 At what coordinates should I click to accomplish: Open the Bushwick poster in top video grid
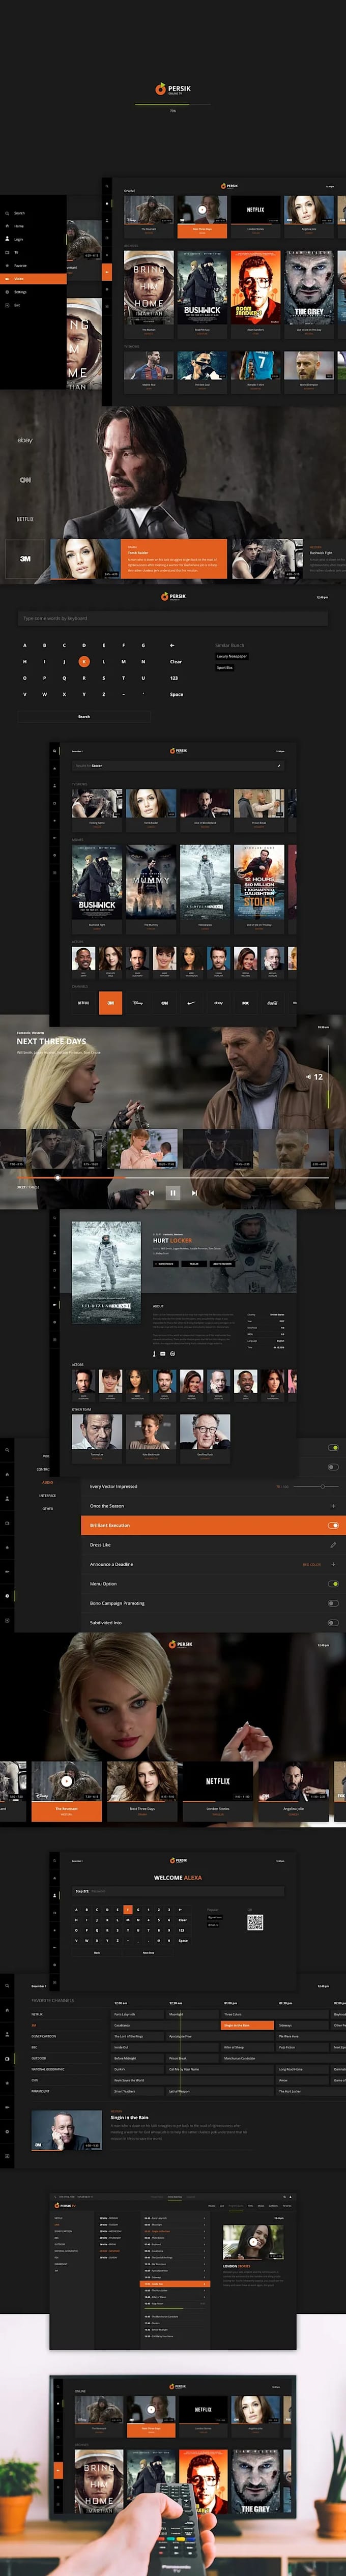[x=202, y=288]
